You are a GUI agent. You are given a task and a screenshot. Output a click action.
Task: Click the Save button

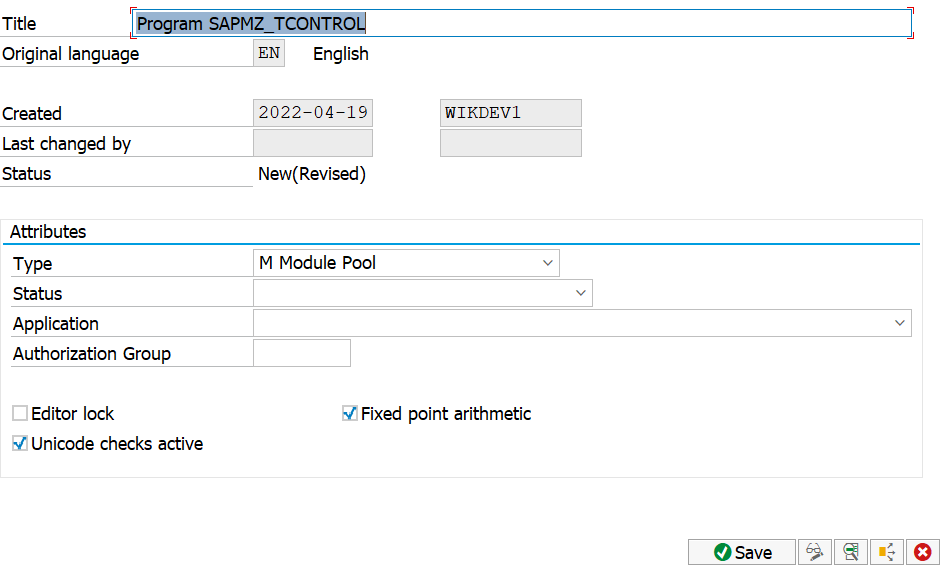point(742,552)
